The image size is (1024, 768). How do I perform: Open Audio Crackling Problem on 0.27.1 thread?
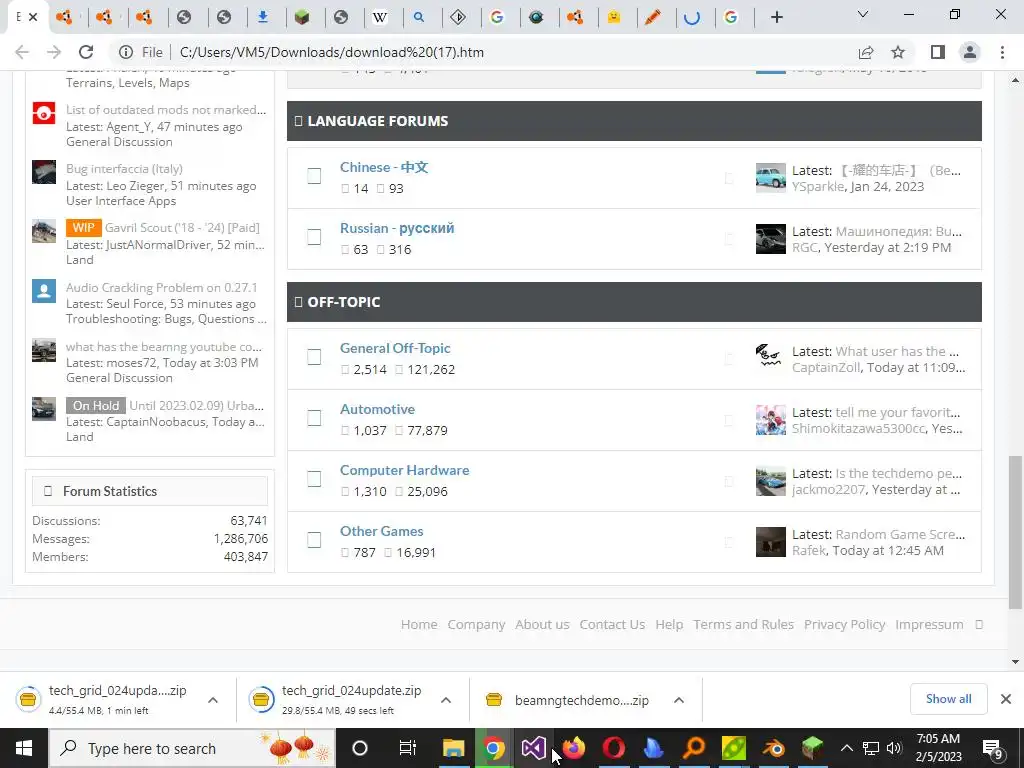click(161, 287)
